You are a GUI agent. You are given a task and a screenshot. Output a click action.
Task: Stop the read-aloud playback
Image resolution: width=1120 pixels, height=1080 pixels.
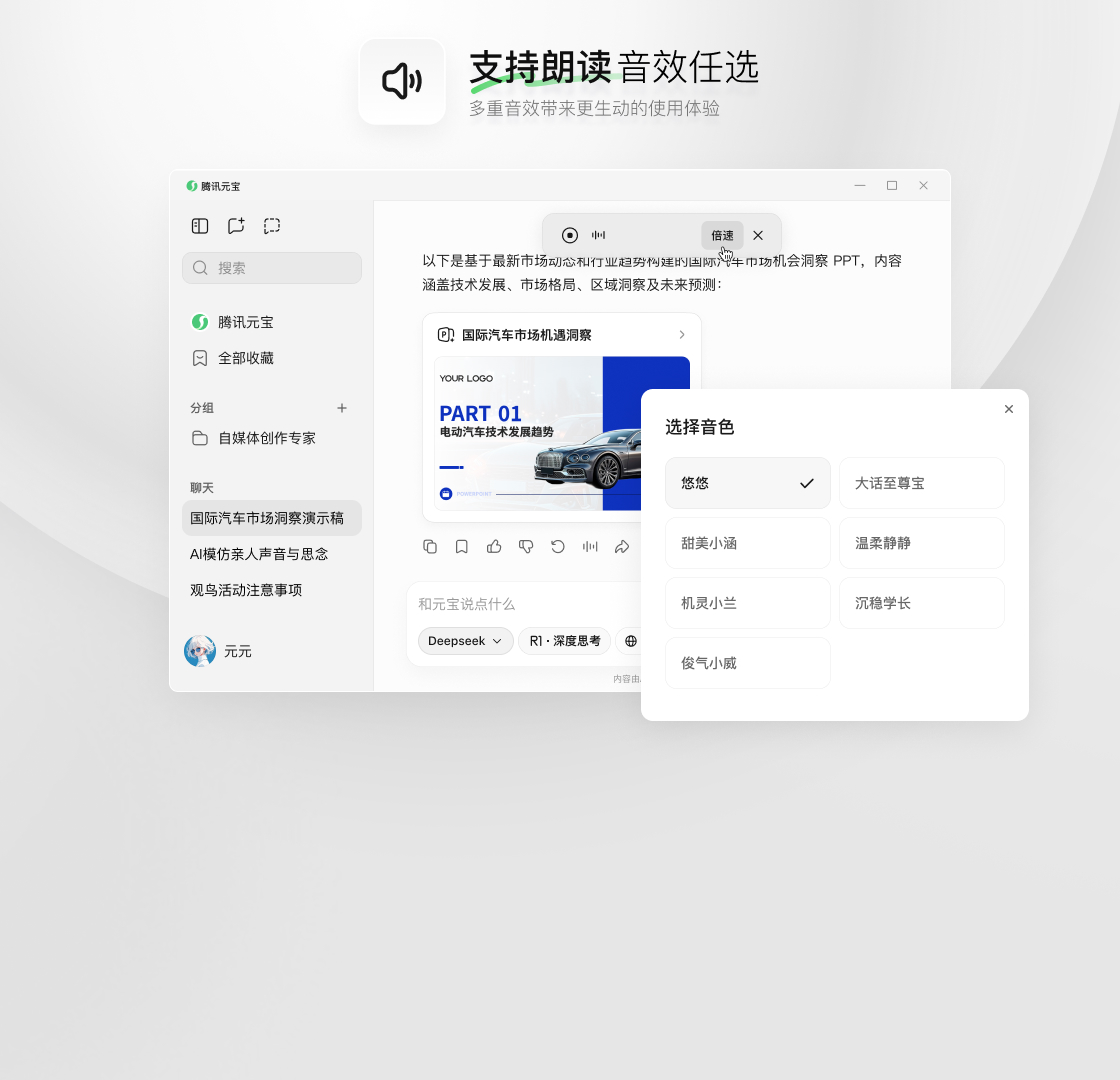click(570, 235)
